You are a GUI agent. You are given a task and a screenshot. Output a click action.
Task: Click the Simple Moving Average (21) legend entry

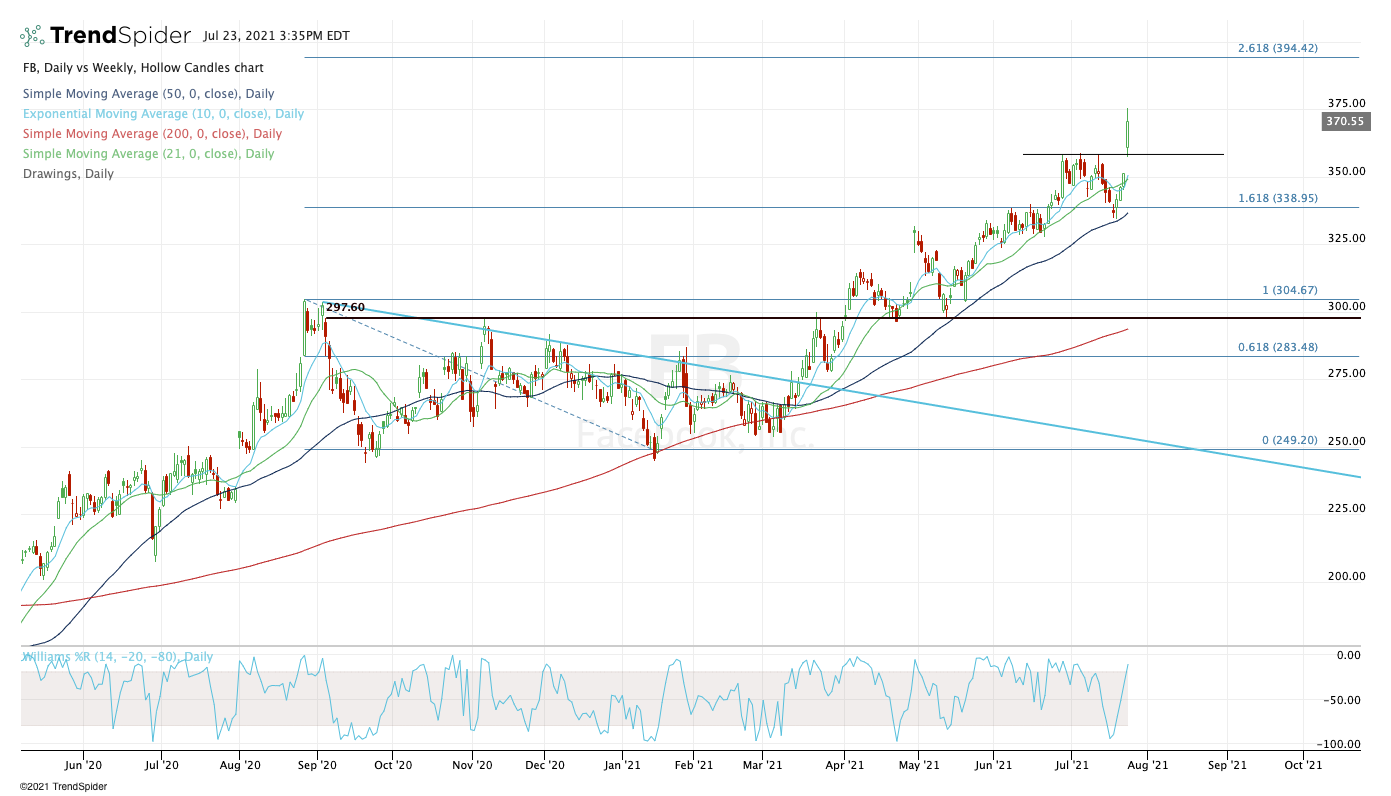point(147,154)
